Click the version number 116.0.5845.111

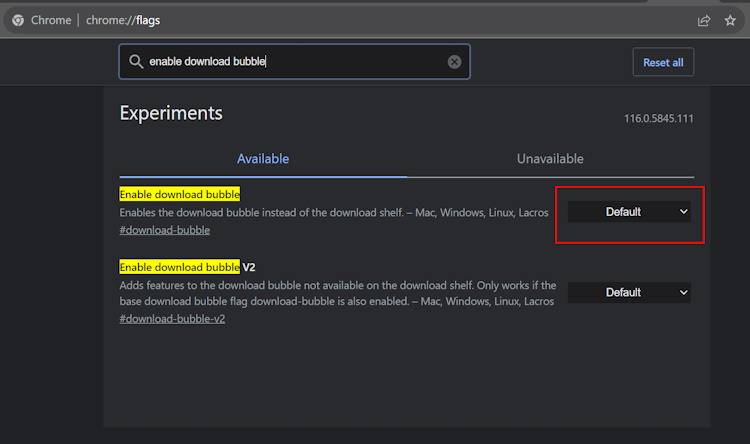(x=659, y=118)
